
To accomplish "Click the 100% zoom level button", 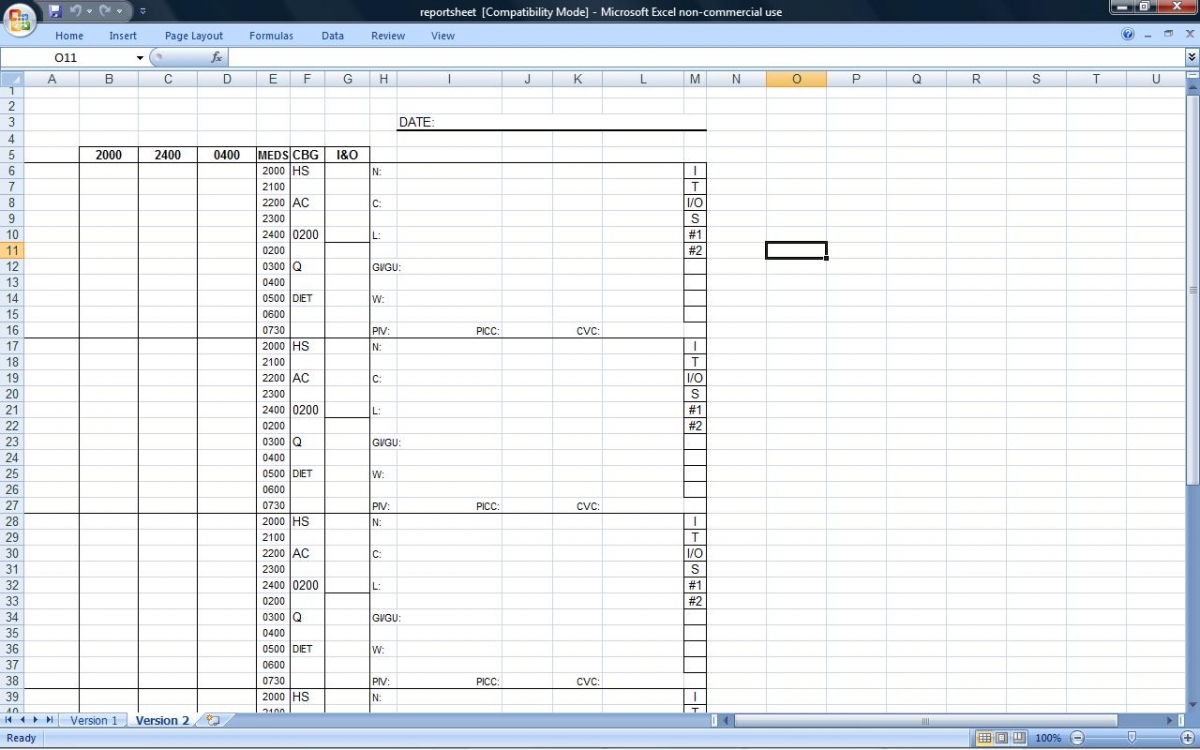I will tap(1048, 738).
